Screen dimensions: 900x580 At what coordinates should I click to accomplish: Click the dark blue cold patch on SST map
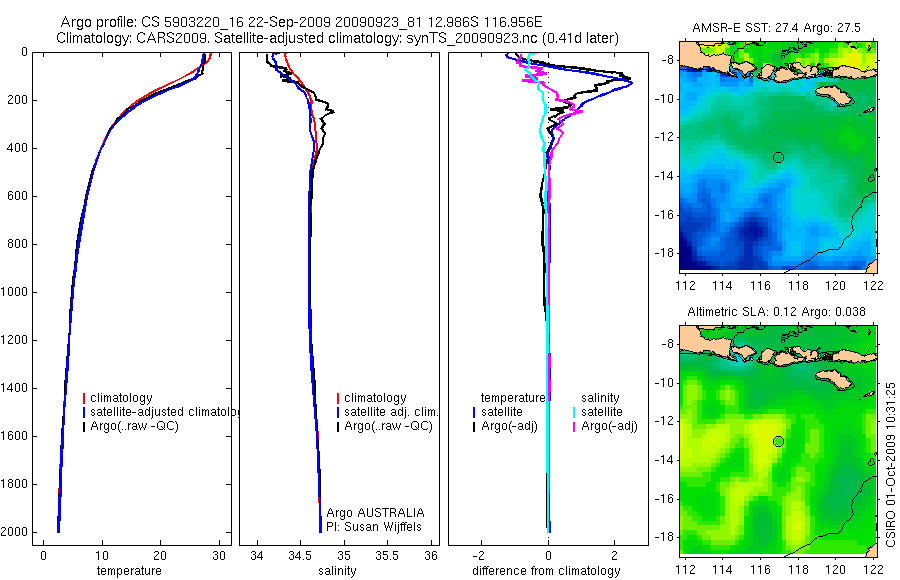tap(752, 231)
